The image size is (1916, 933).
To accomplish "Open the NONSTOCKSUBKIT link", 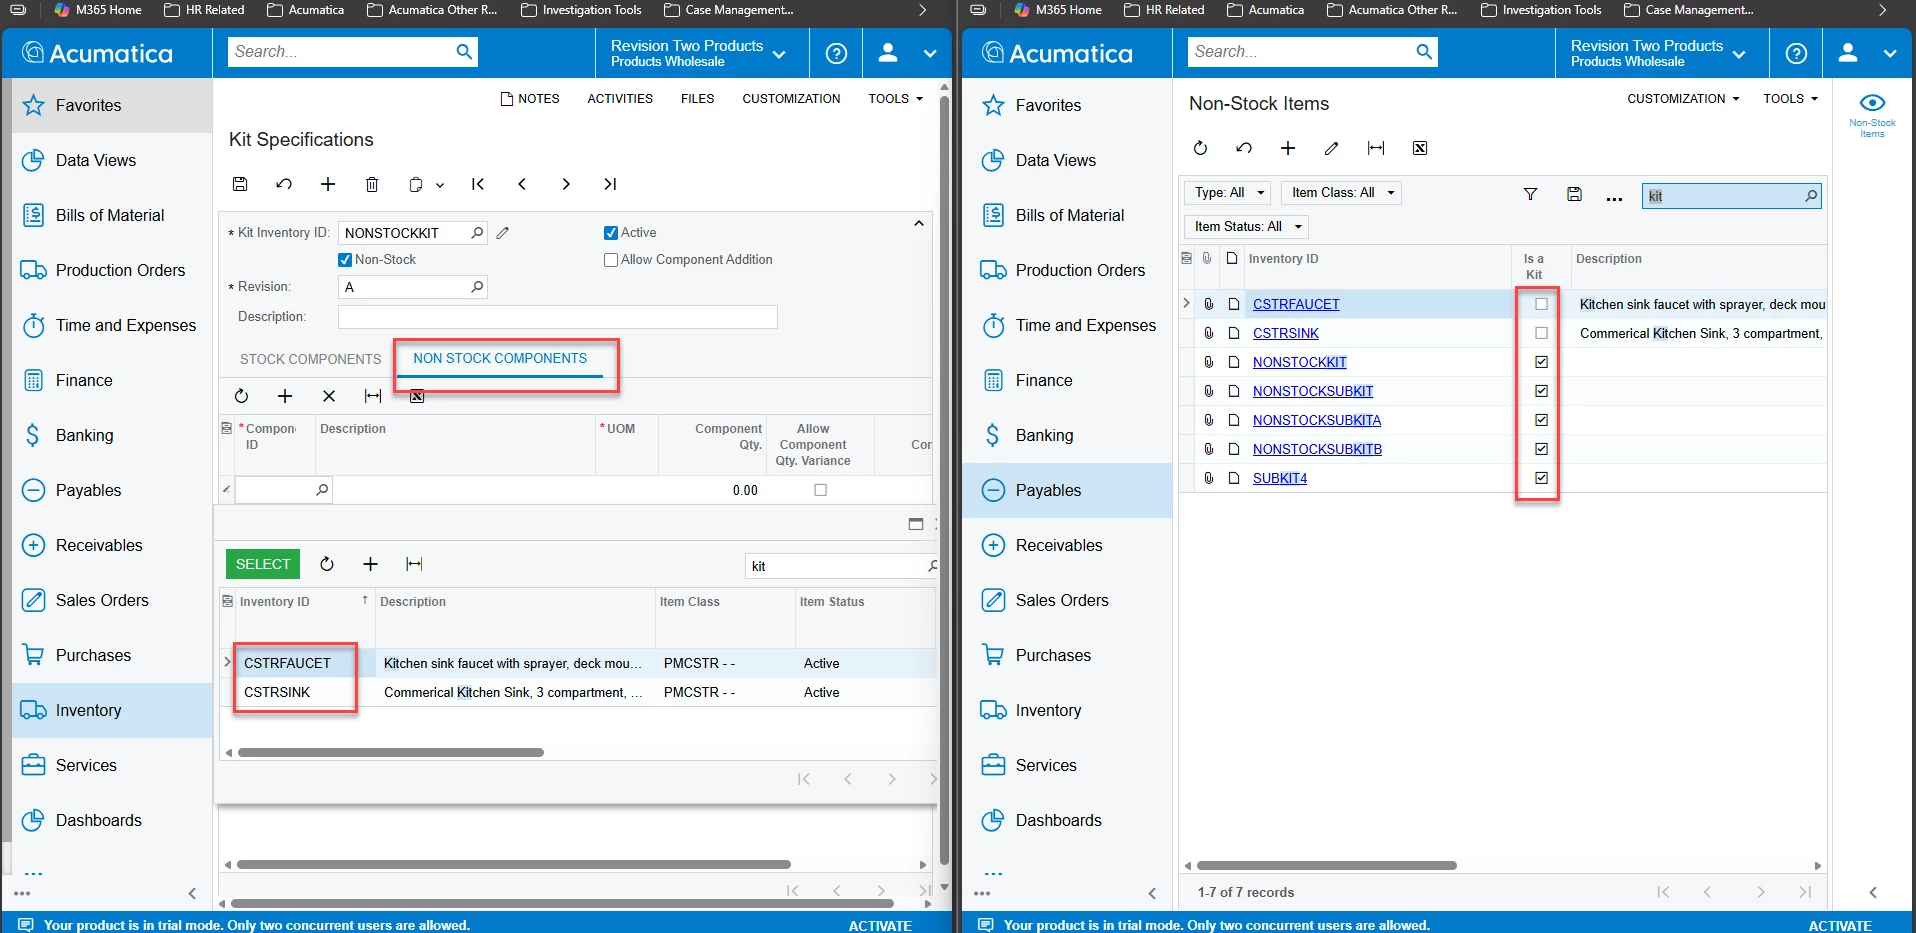I will click(1312, 391).
